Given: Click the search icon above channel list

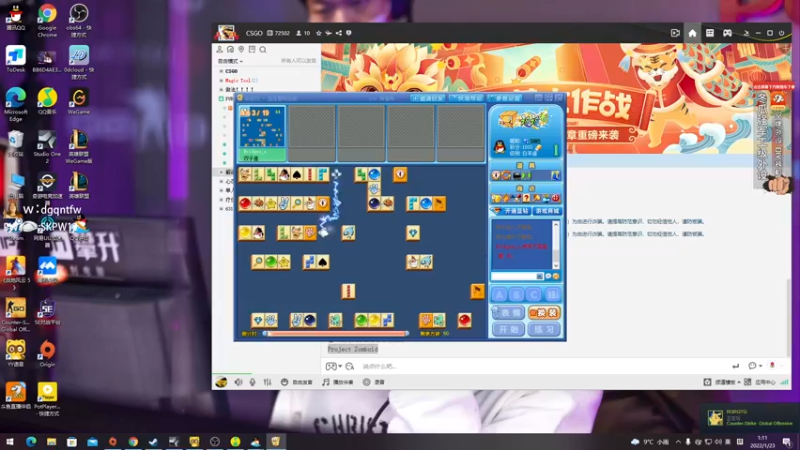Looking at the screenshot, I should click(x=263, y=49).
